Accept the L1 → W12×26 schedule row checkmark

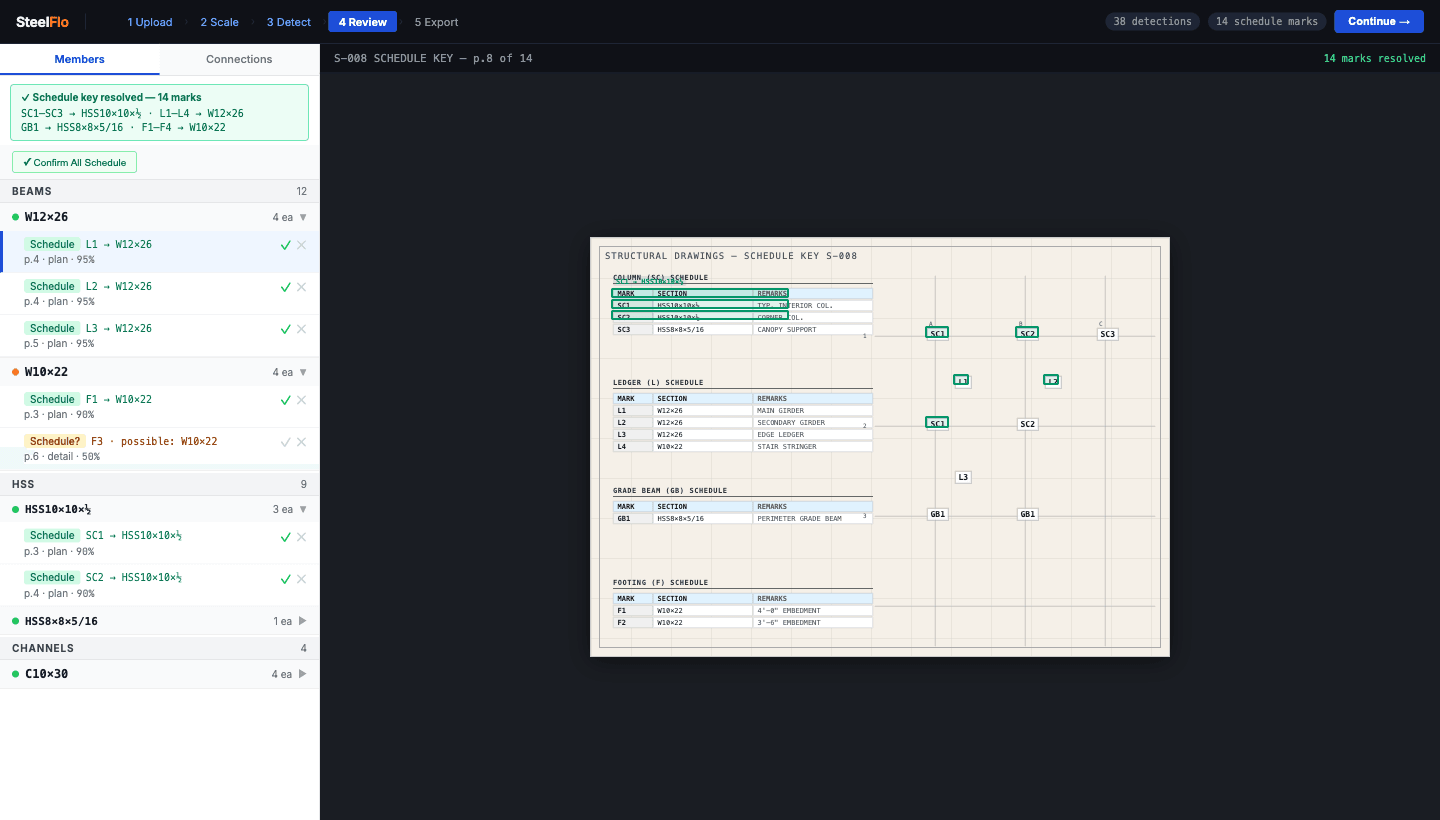285,245
